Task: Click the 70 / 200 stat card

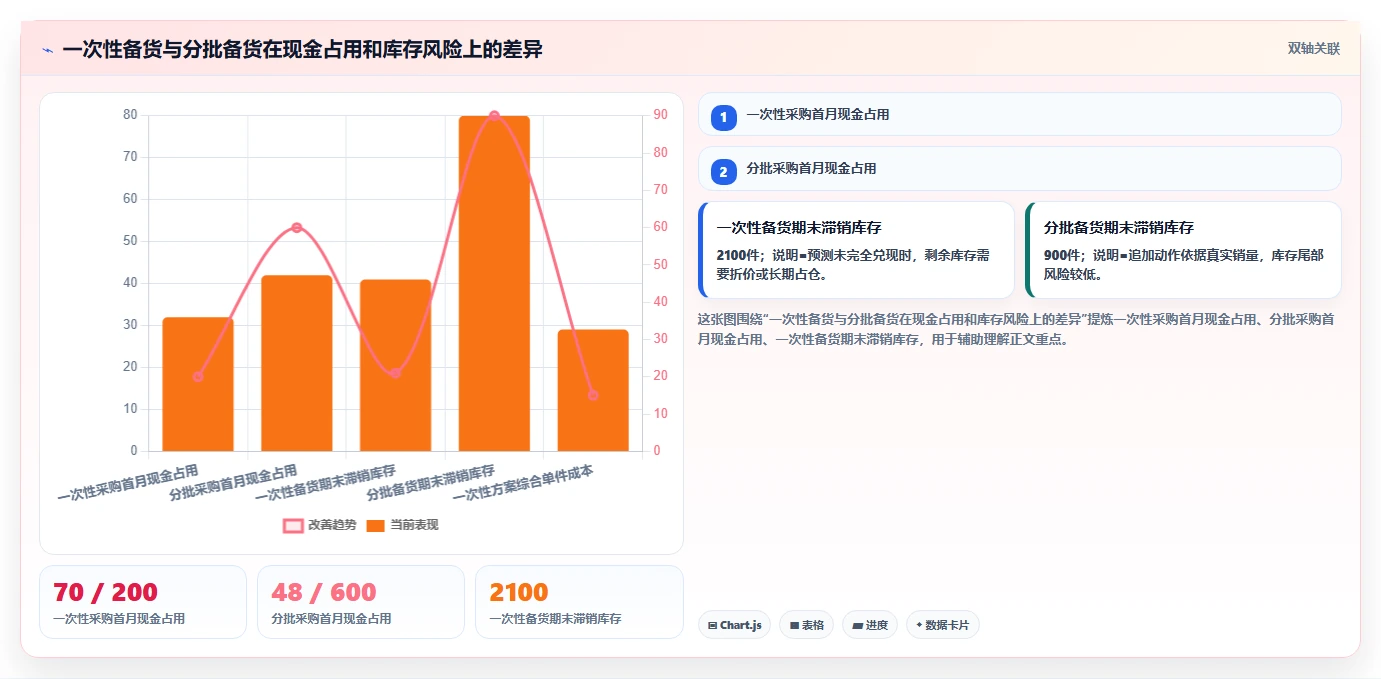Action: (142, 601)
